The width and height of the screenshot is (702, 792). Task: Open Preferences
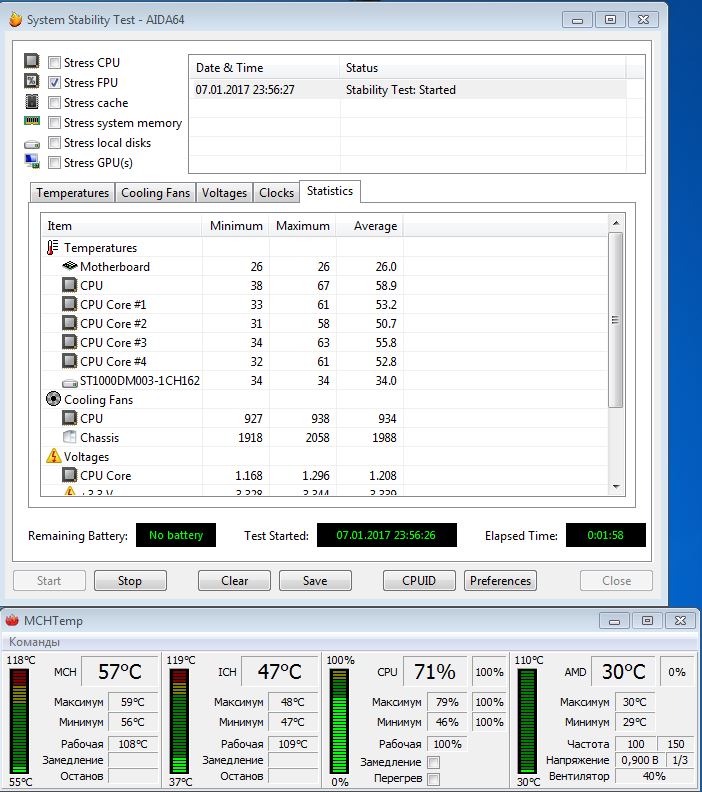click(500, 581)
